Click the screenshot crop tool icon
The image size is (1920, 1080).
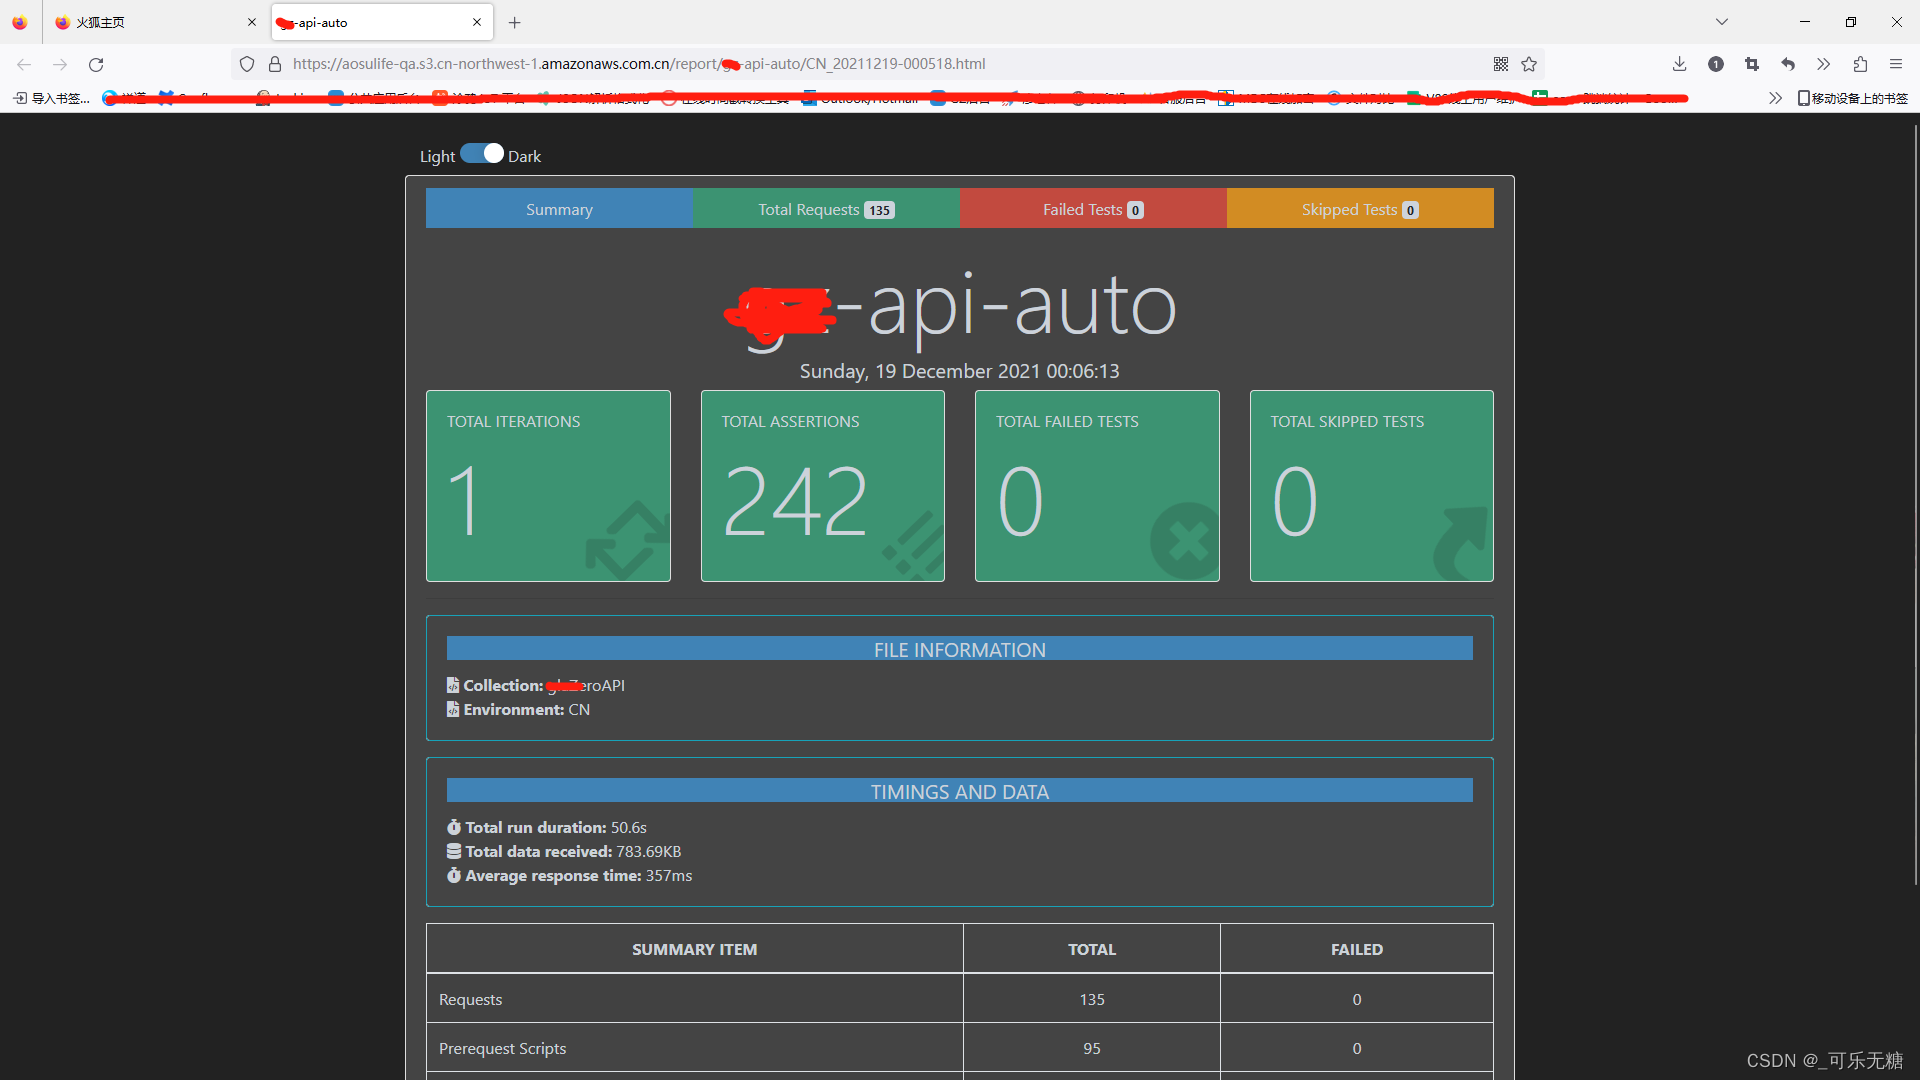click(x=1752, y=64)
